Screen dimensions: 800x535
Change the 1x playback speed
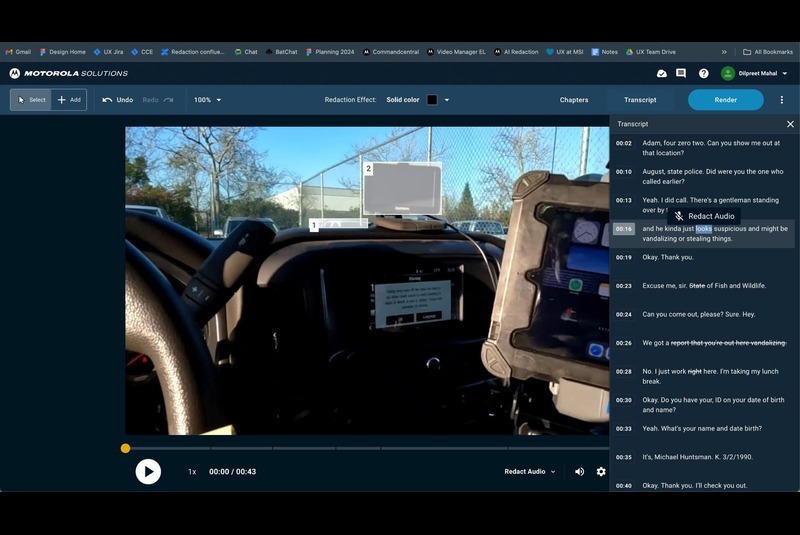(192, 472)
